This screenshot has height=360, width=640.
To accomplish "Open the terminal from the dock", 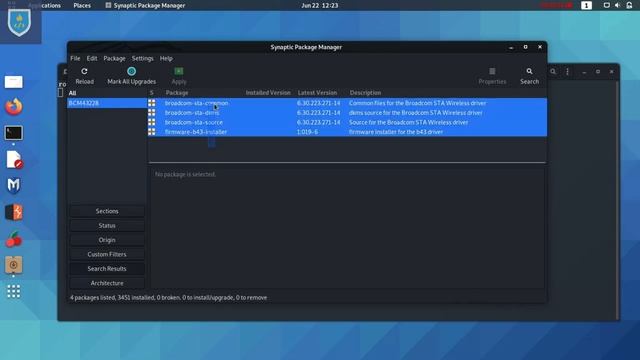I will click(x=13, y=133).
